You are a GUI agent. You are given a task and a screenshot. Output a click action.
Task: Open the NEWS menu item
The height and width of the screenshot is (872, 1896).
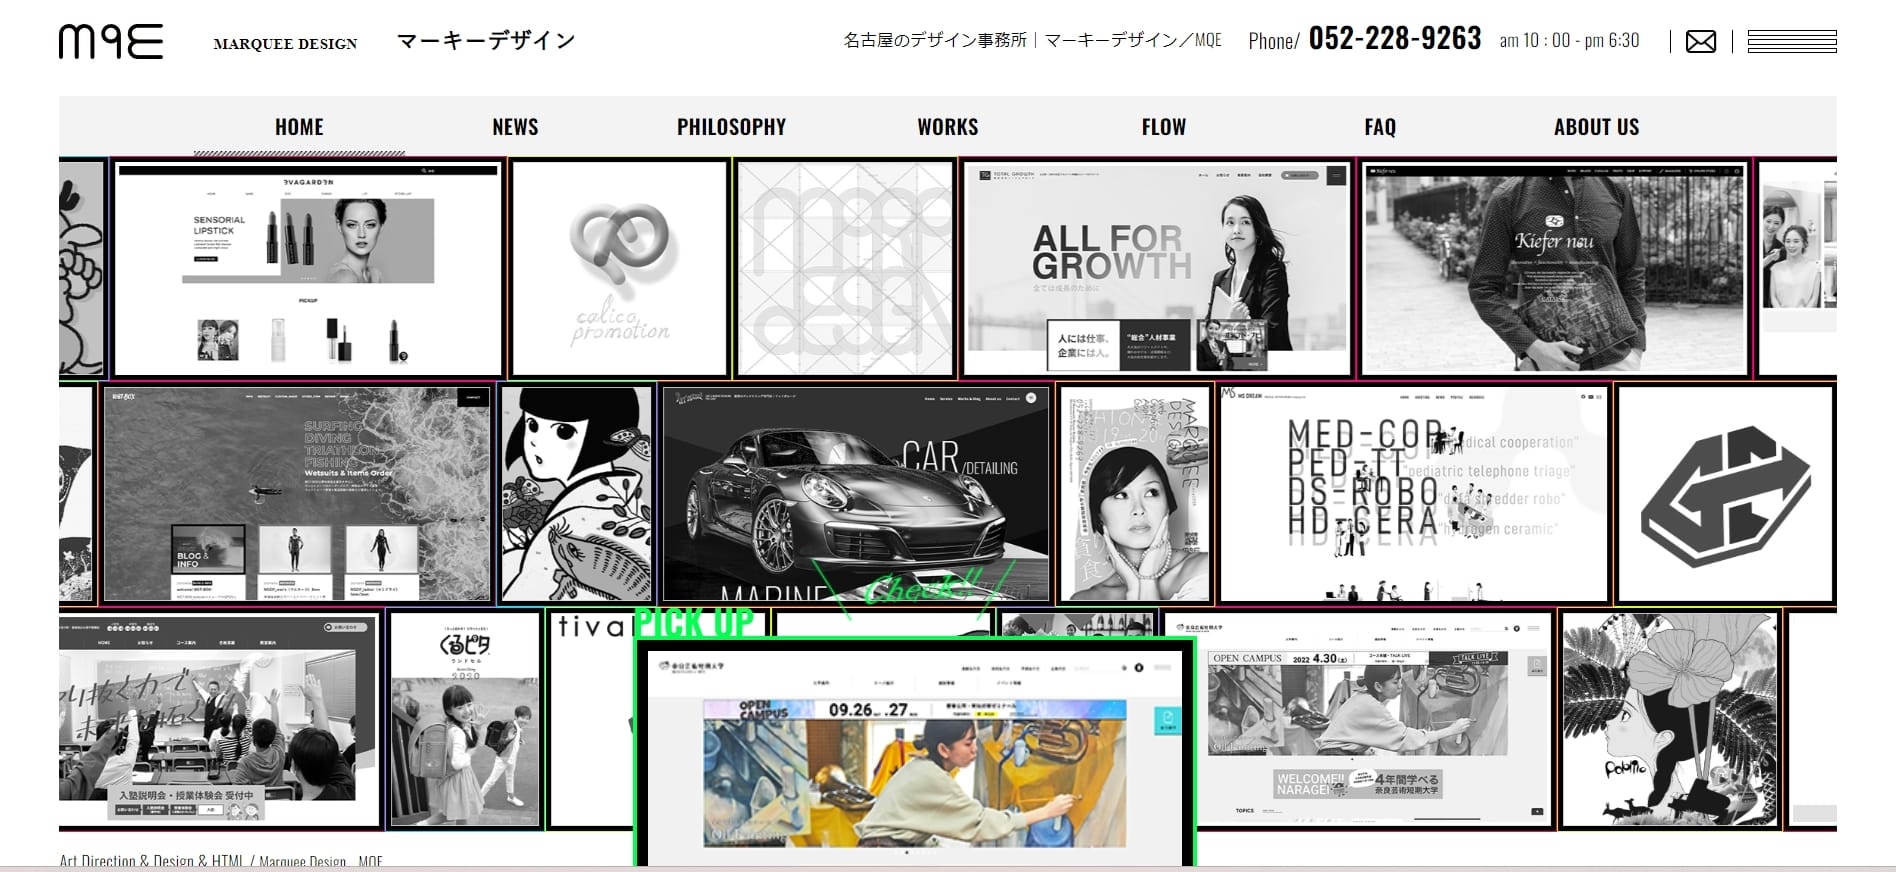pyautogui.click(x=515, y=127)
